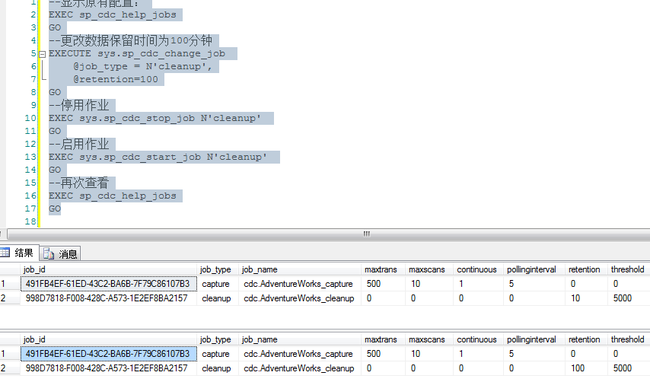Screen dimensions: 650x382
Task: Select row header 2 in first grid
Action: [10, 298]
